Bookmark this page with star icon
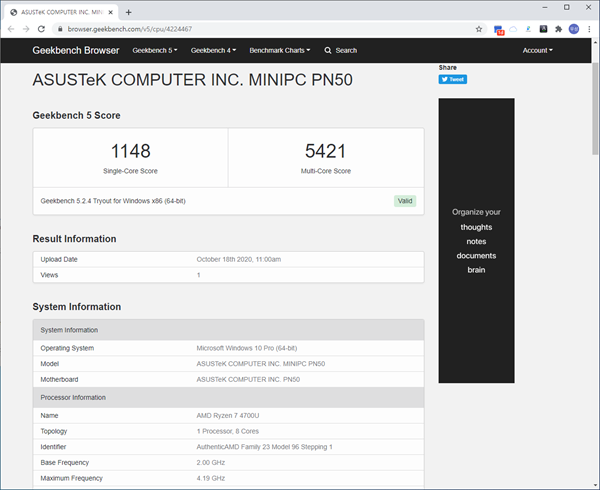Viewport: 600px width, 490px height. click(479, 29)
